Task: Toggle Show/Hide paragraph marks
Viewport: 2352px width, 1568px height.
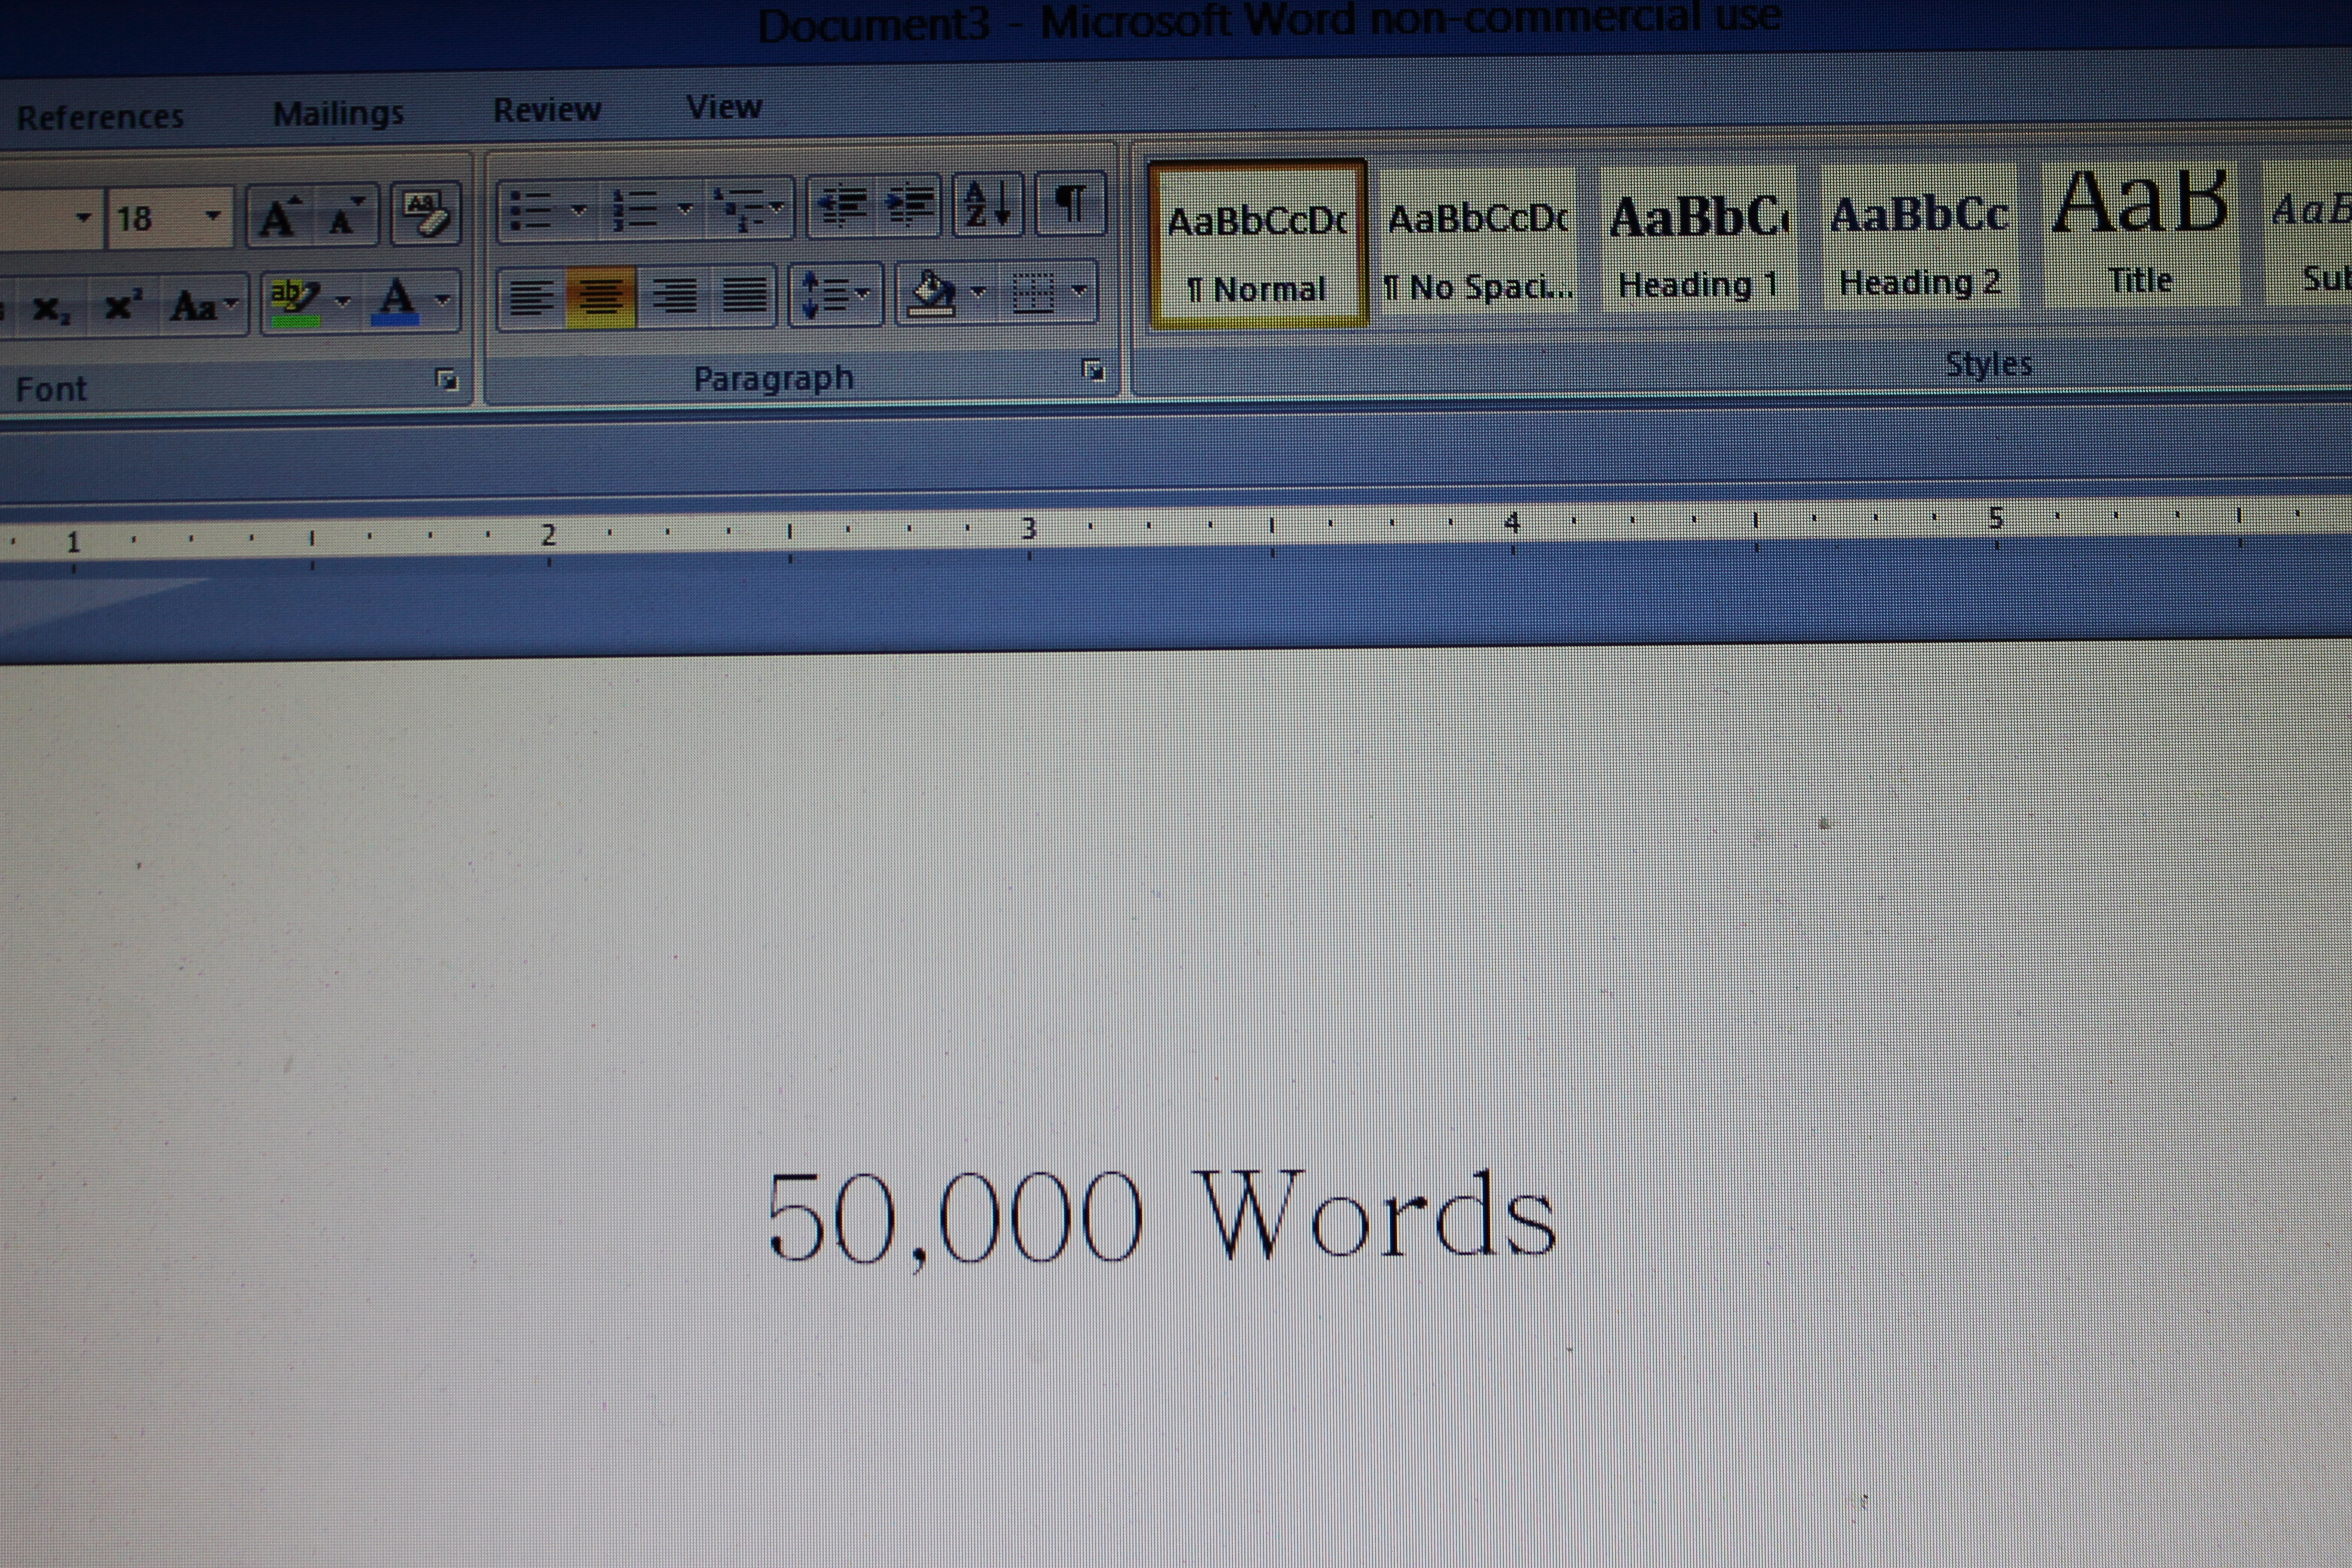Action: coord(1071,204)
